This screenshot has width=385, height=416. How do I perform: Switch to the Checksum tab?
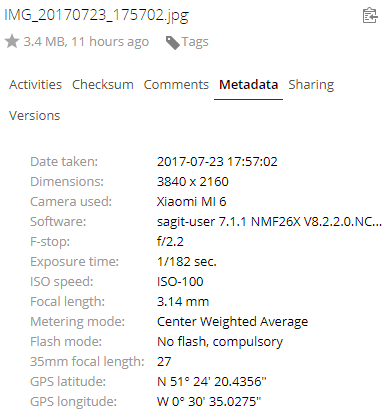[103, 85]
